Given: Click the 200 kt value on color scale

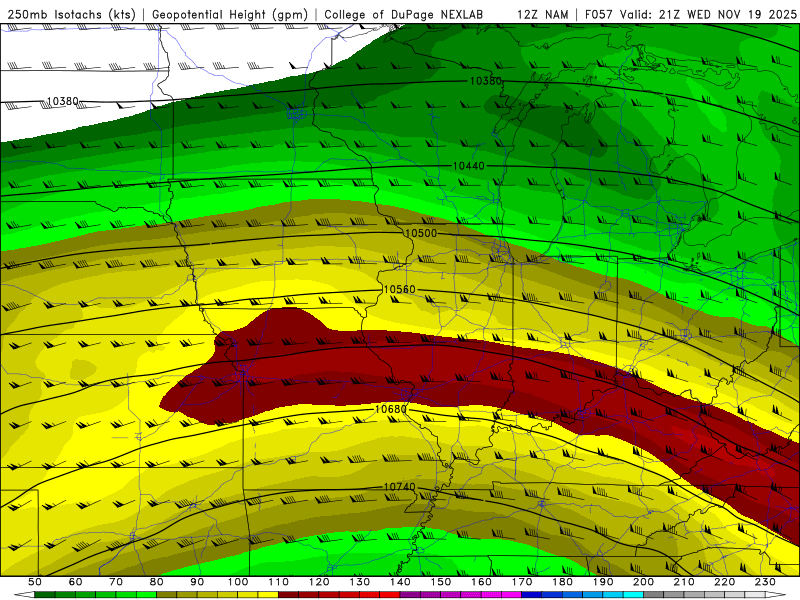Looking at the screenshot, I should 644,582.
